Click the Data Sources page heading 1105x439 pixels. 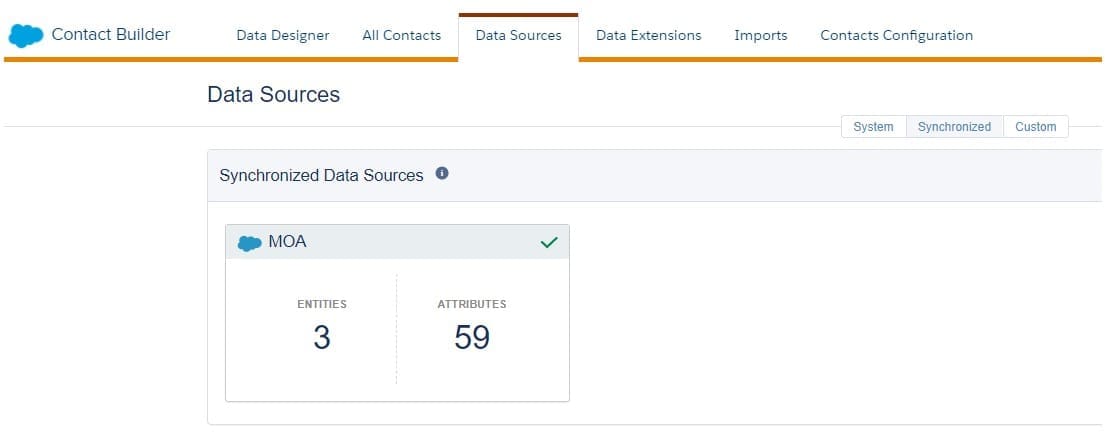[273, 95]
